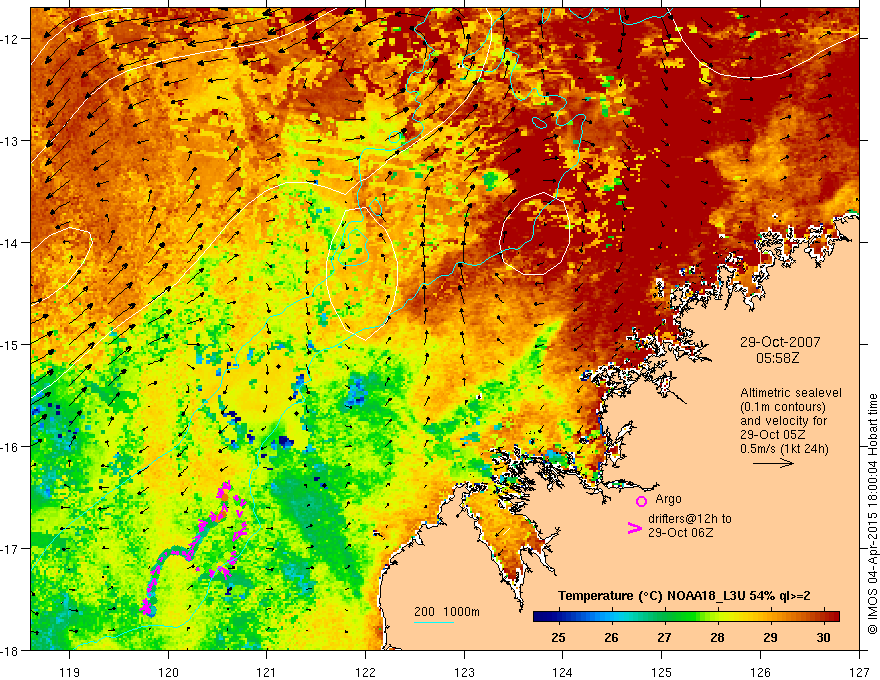Click the 29 value on temperature scale
The width and height of the screenshot is (880, 680).
[771, 638]
